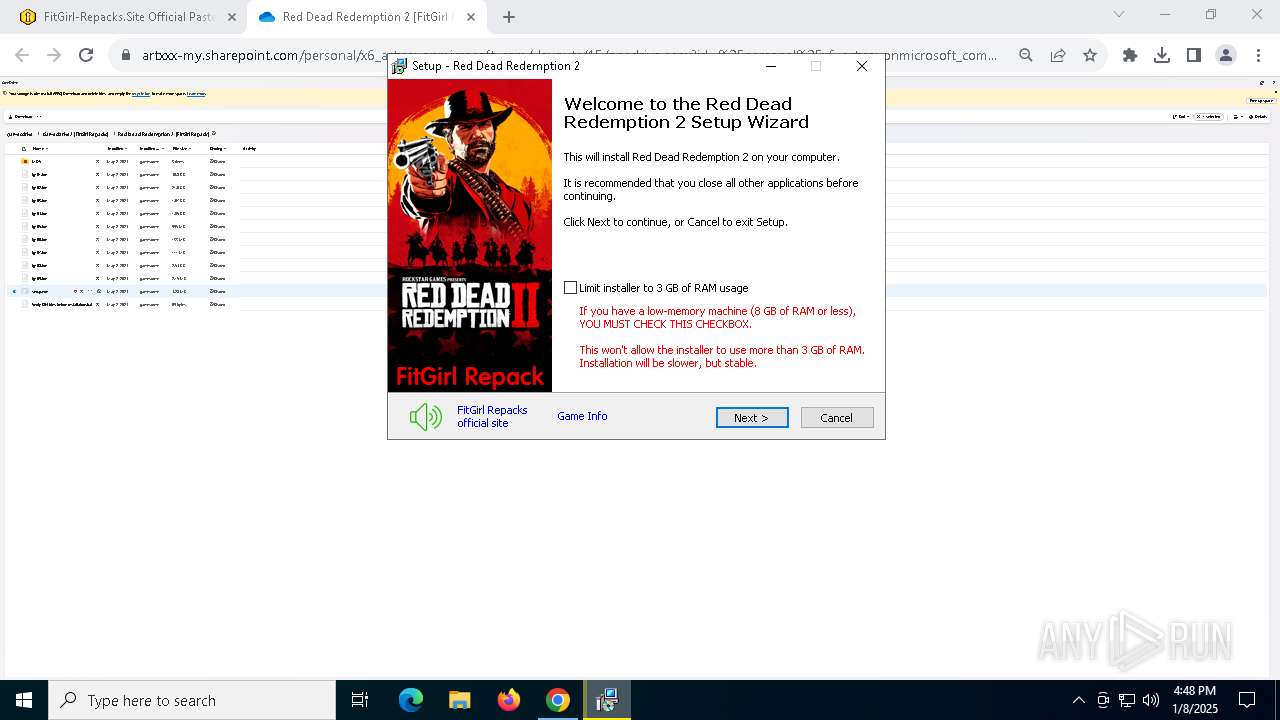
Task: Reload the SharePoint page
Action: point(86,56)
